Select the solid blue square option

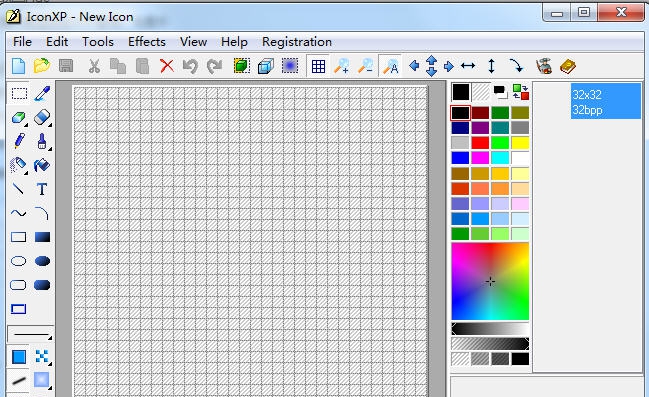click(x=19, y=356)
